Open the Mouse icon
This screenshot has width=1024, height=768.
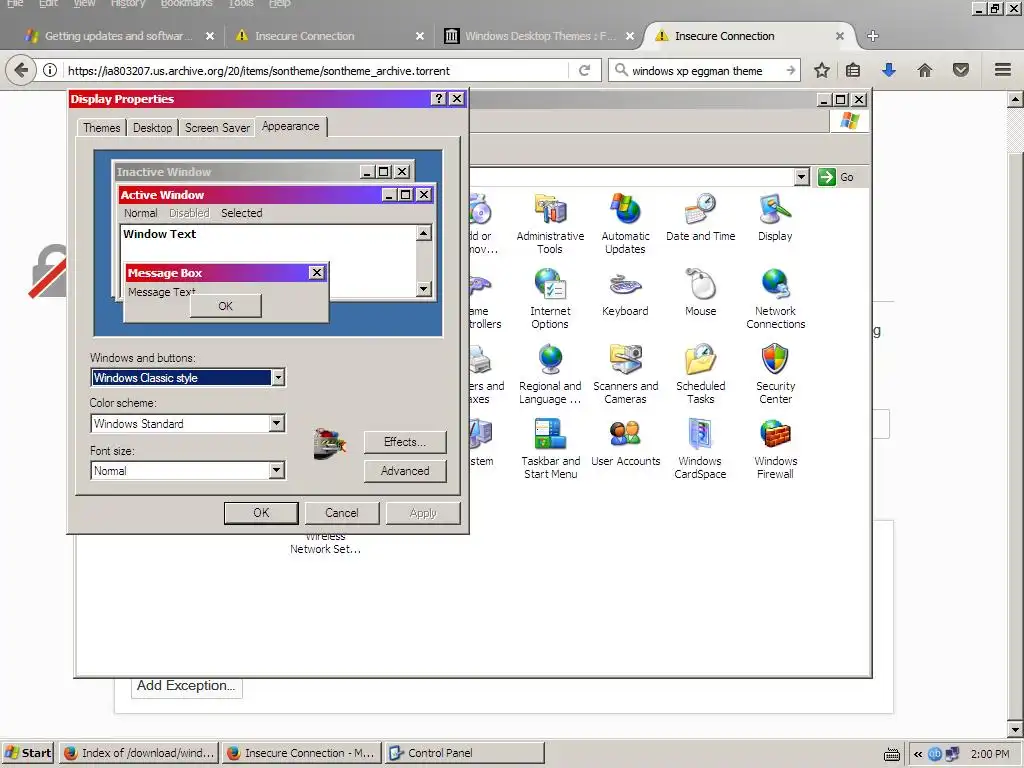coord(700,292)
